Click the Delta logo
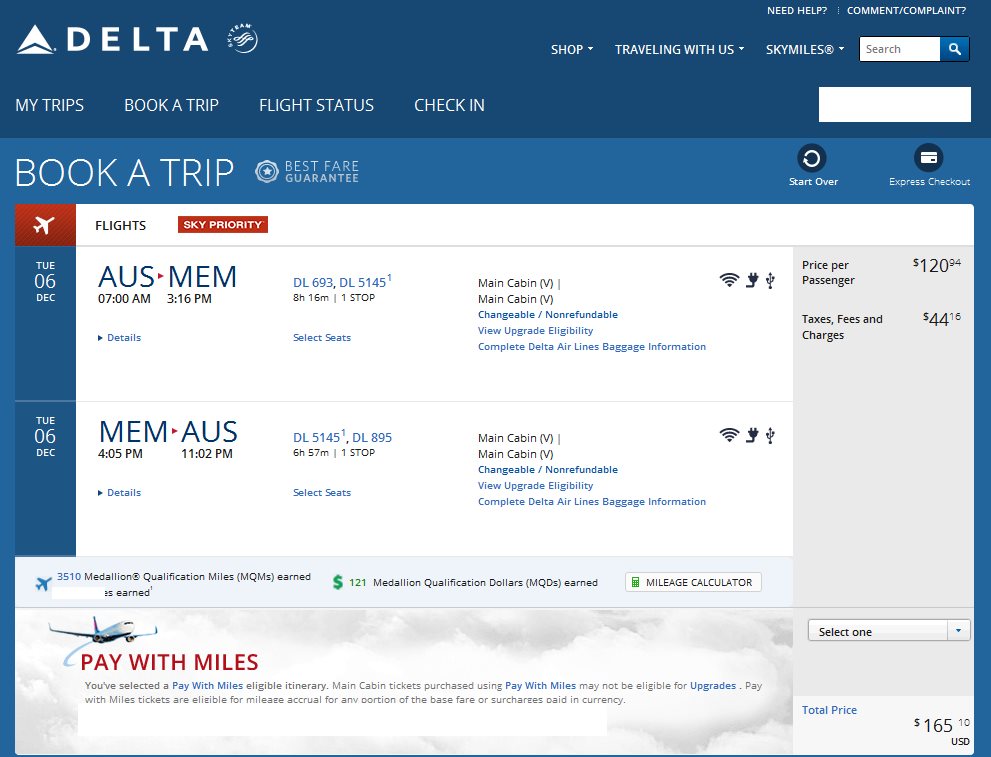The height and width of the screenshot is (757, 991). [x=112, y=40]
